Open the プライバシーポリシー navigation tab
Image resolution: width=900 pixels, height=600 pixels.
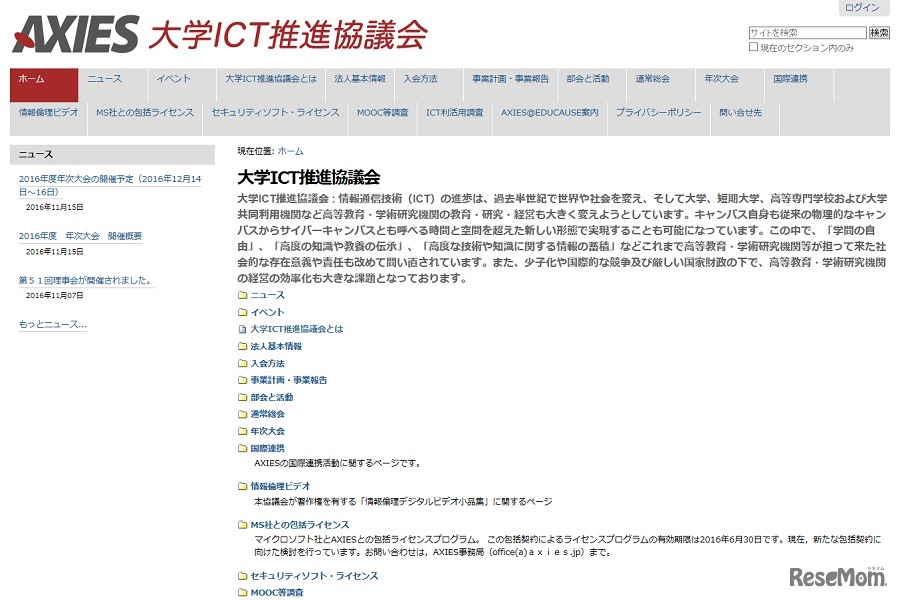[x=659, y=119]
